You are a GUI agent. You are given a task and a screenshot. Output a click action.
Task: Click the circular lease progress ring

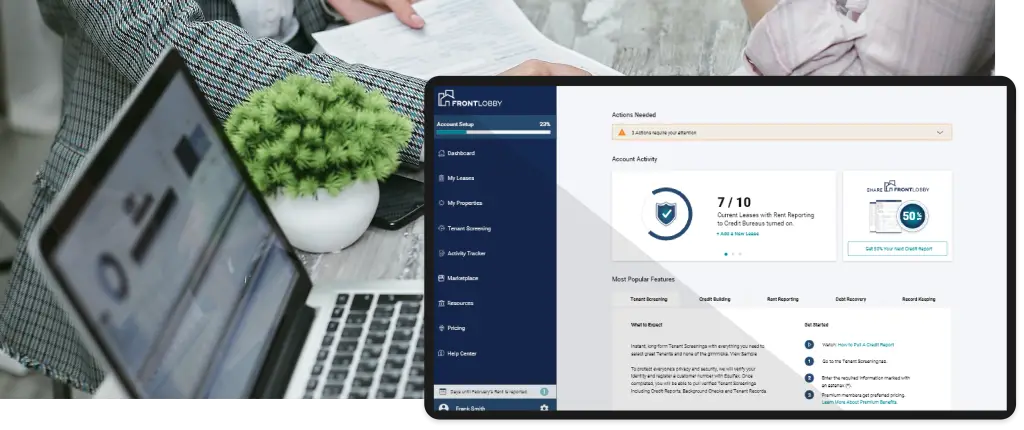click(665, 214)
